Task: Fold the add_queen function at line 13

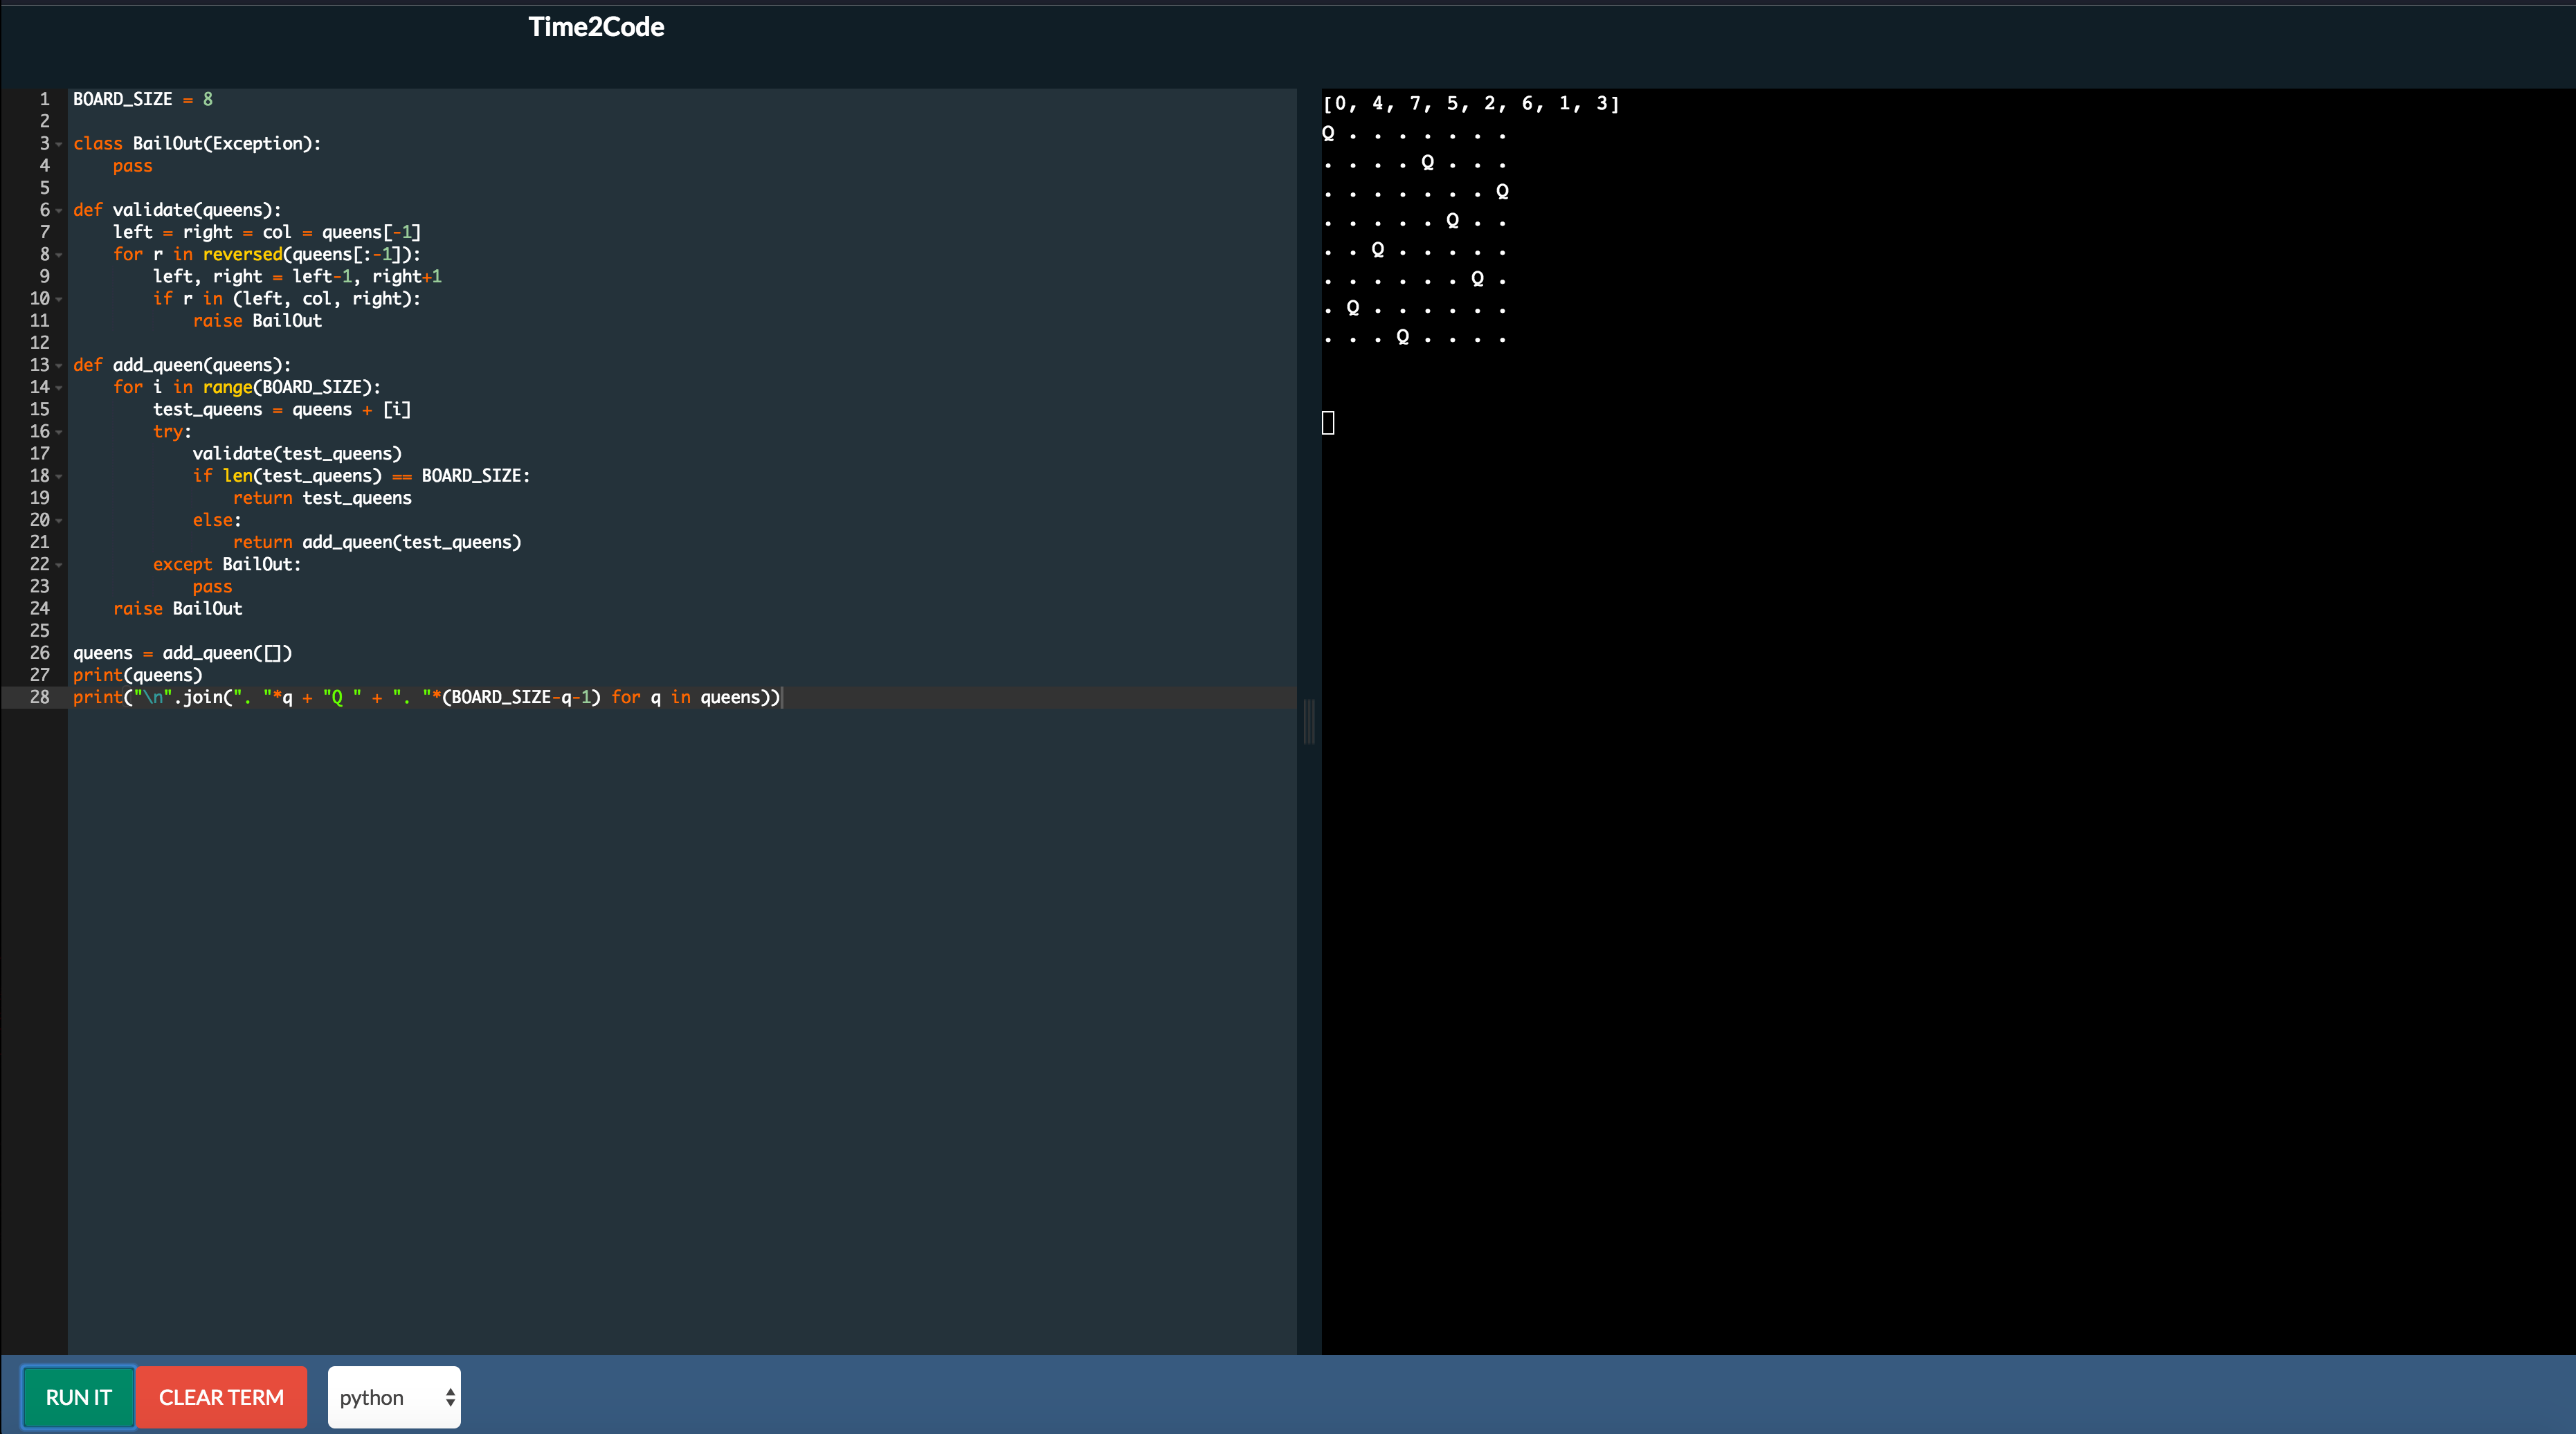Action: (59, 366)
